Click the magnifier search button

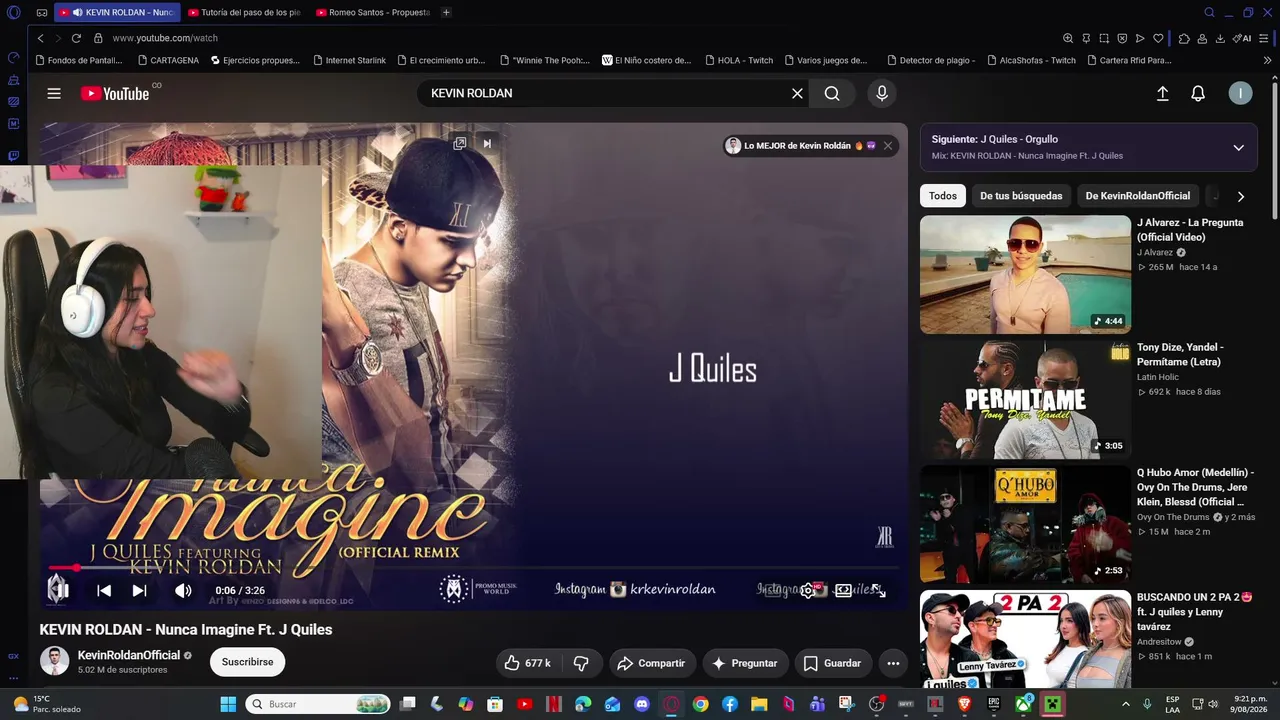click(832, 93)
